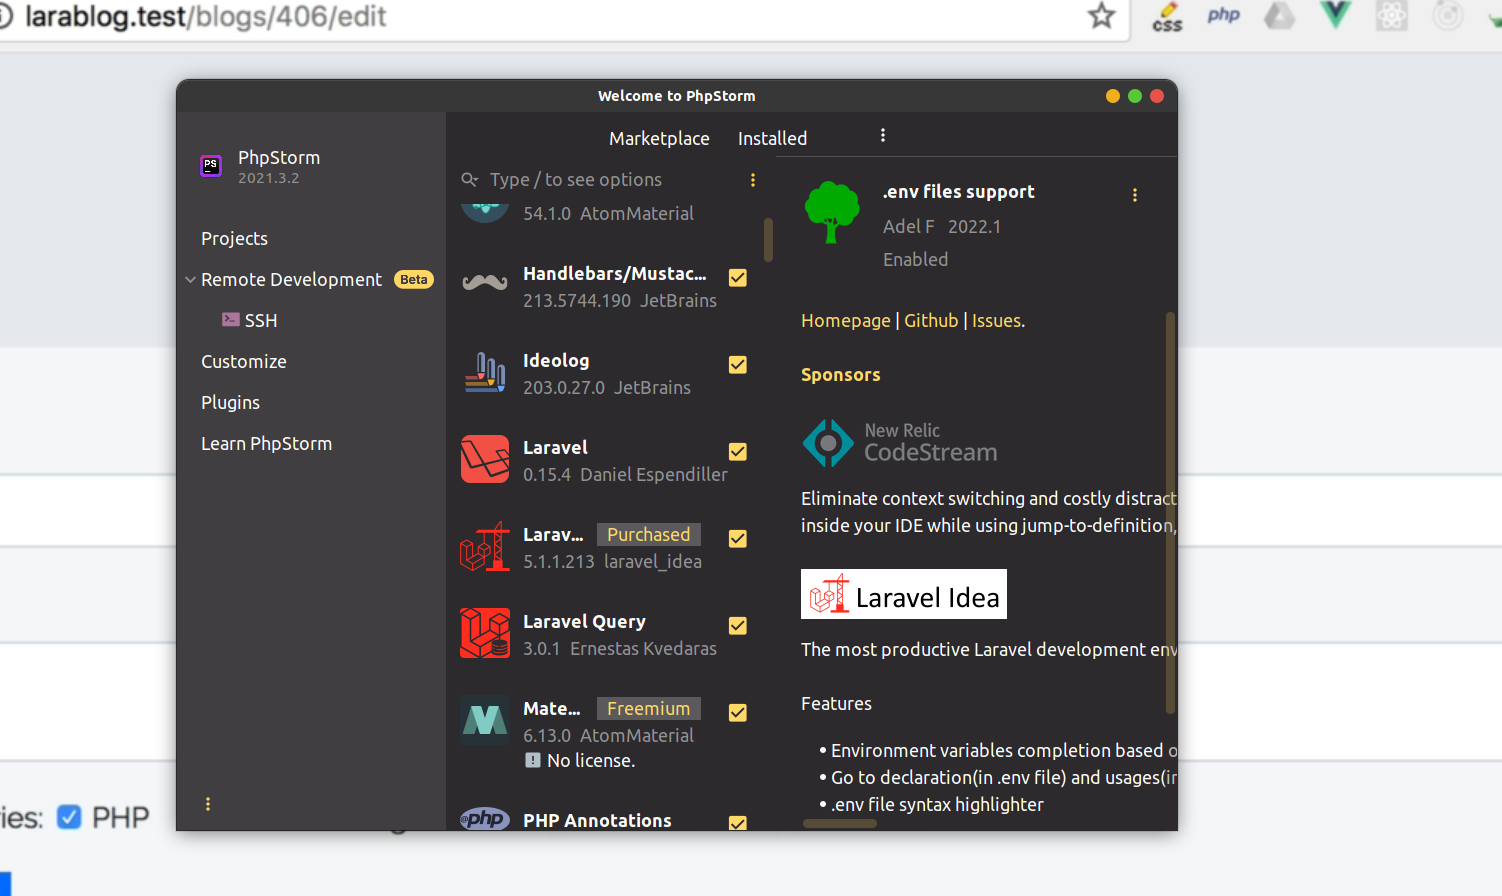
Task: Open the sidebar options dots at bottom left
Action: [208, 804]
